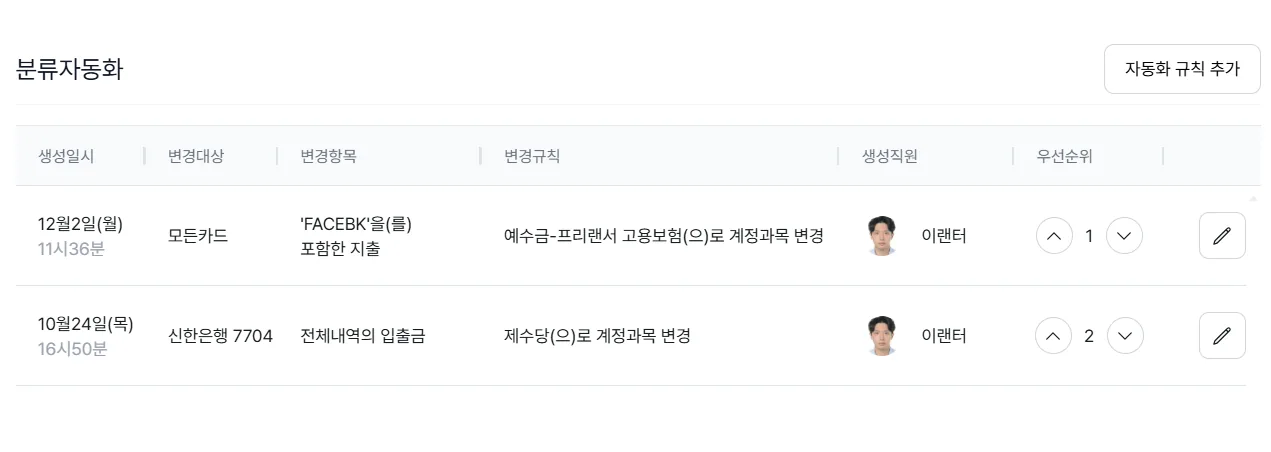The image size is (1271, 452).
Task: Select the 생성직원 column header
Action: 890,156
